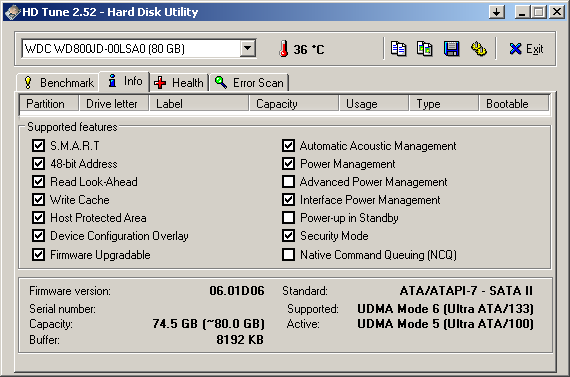Minimize the HD Tune window

pos(522,12)
